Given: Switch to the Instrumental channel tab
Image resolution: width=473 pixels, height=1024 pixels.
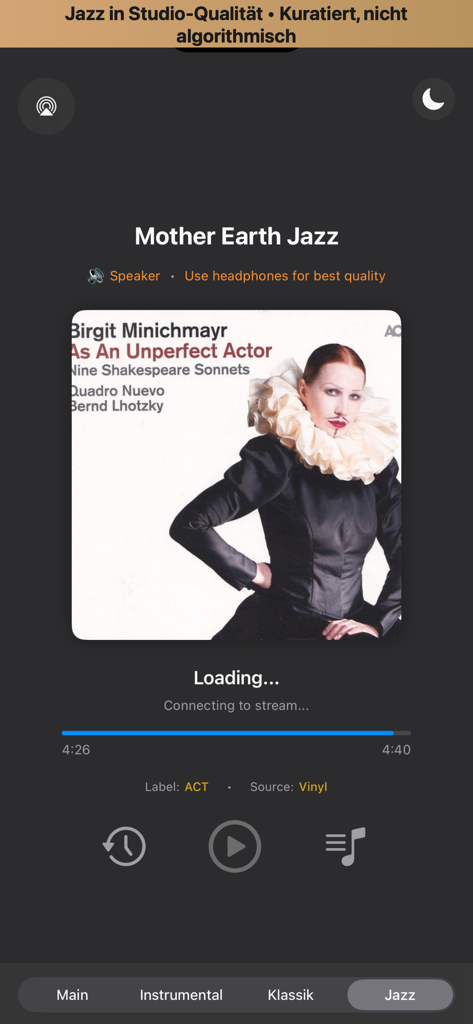Looking at the screenshot, I should (181, 995).
